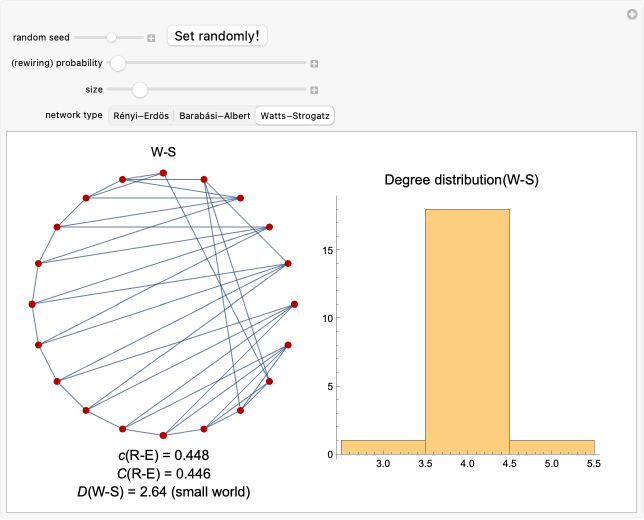Expand rewiring probability slider controls
The image size is (644, 520).
(x=314, y=63)
